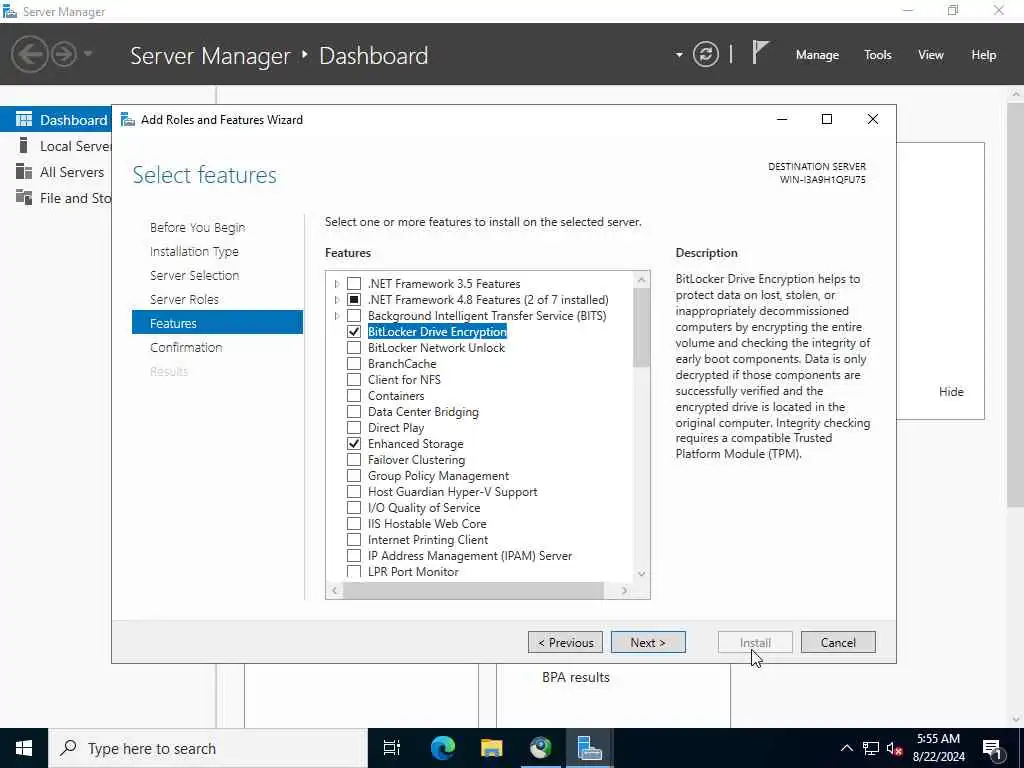Click the Next button in the wizard
1024x768 pixels.
pos(648,643)
